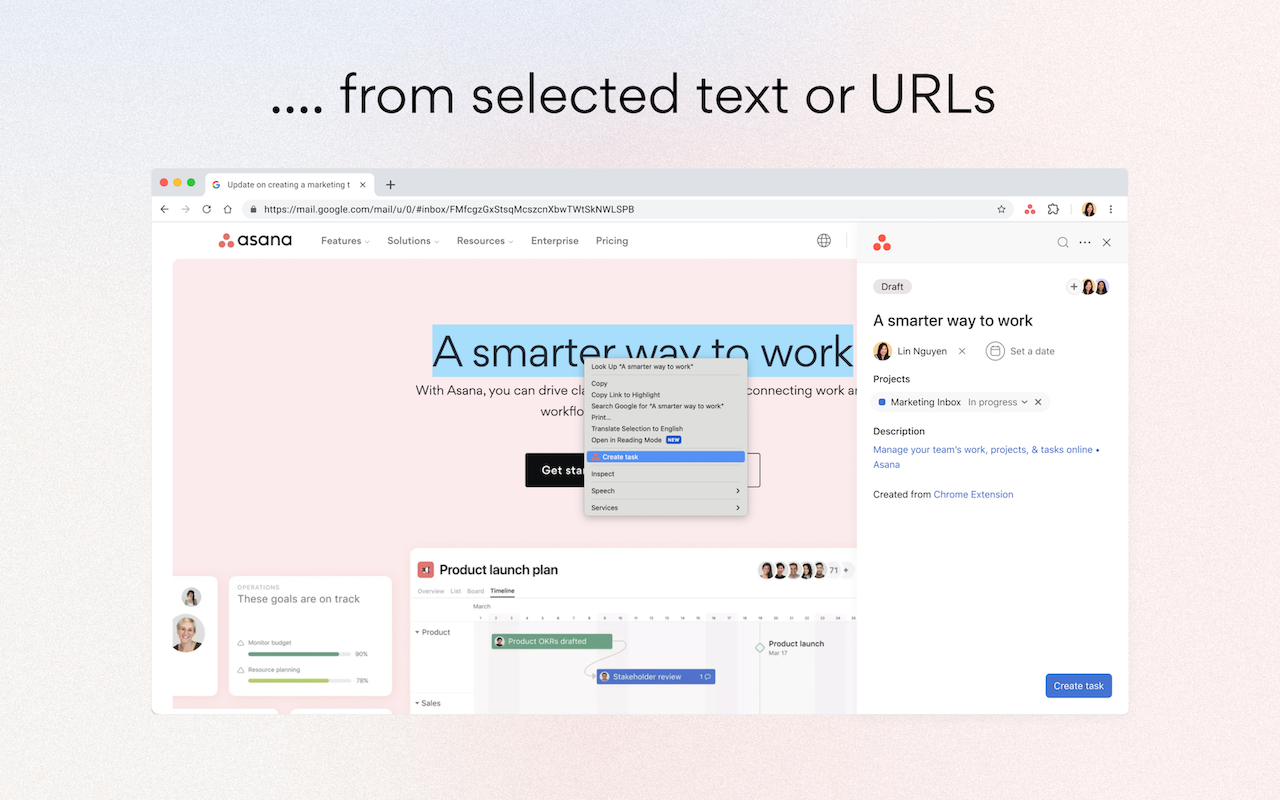Add member plus next to 71
Viewport: 1280px width, 800px height.
pos(846,570)
